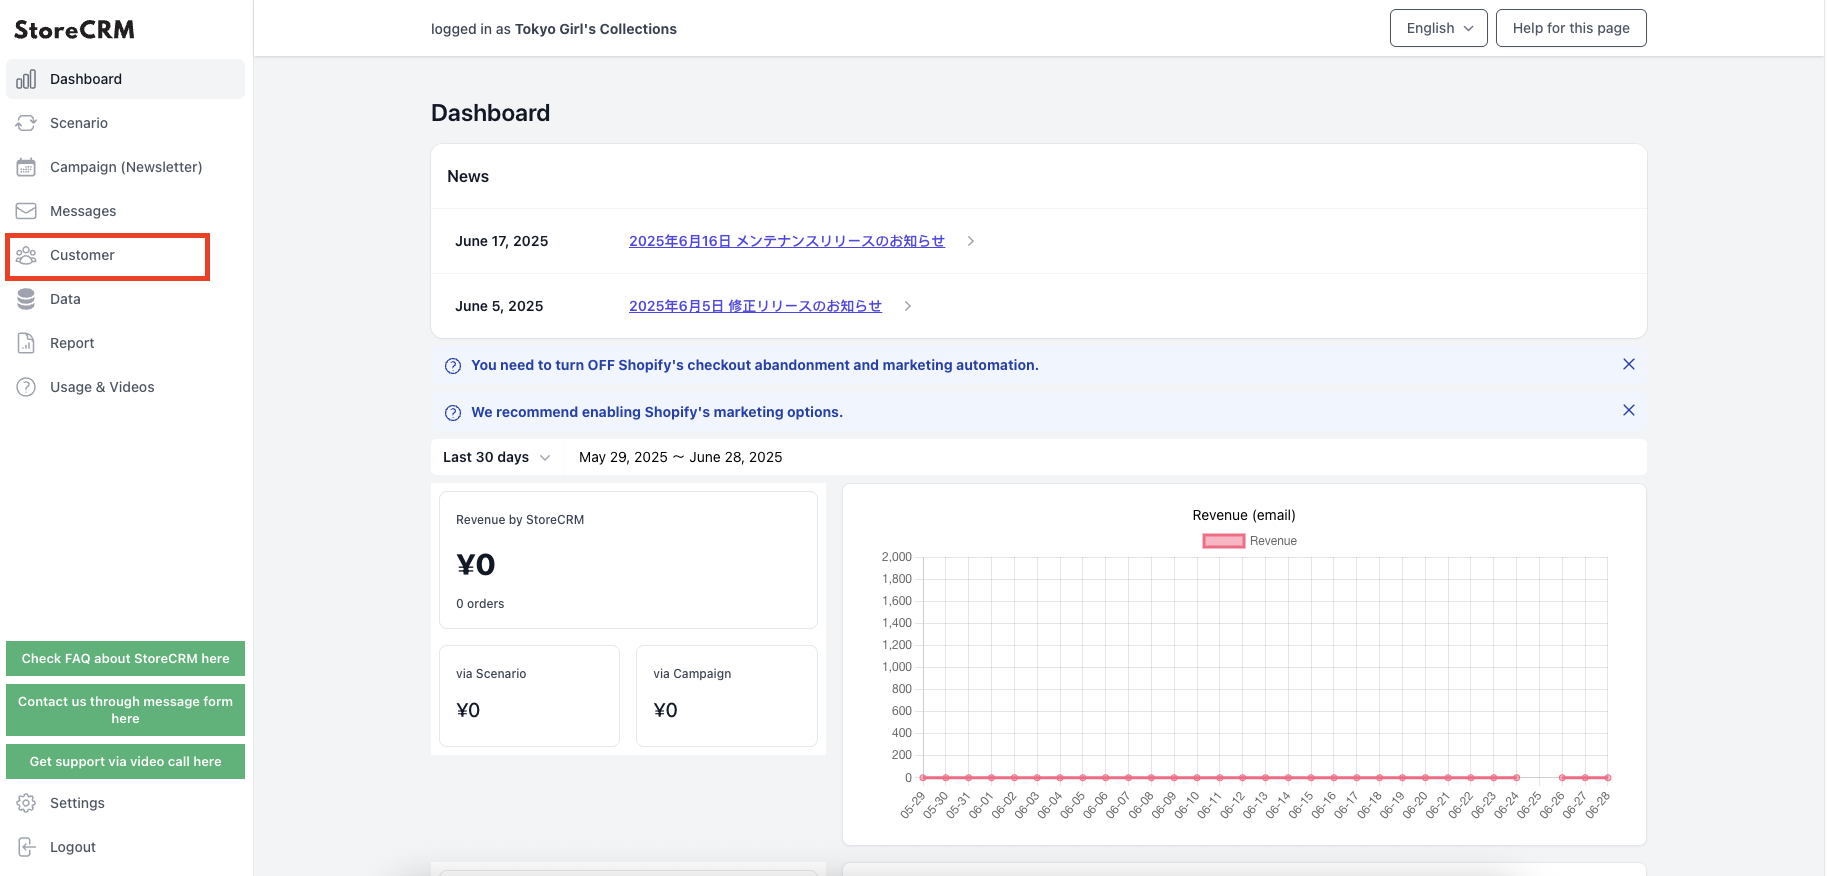Open the Campaign (Newsletter) menu item
The width and height of the screenshot is (1827, 876).
click(125, 167)
